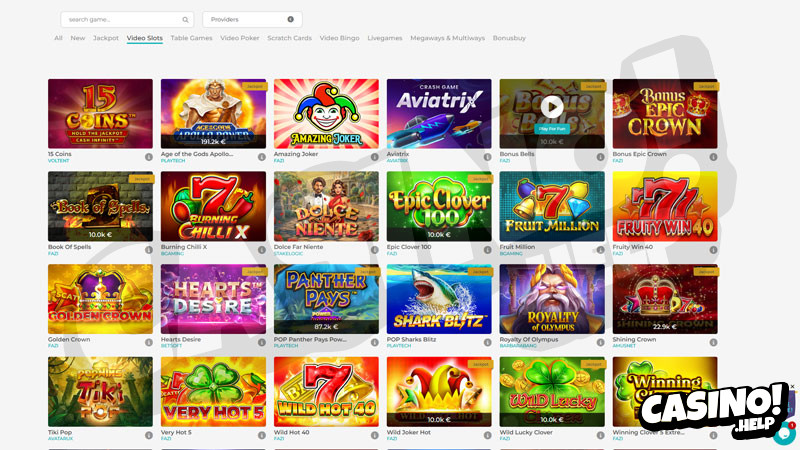Show info for Book Of Spells

pyautogui.click(x=149, y=250)
